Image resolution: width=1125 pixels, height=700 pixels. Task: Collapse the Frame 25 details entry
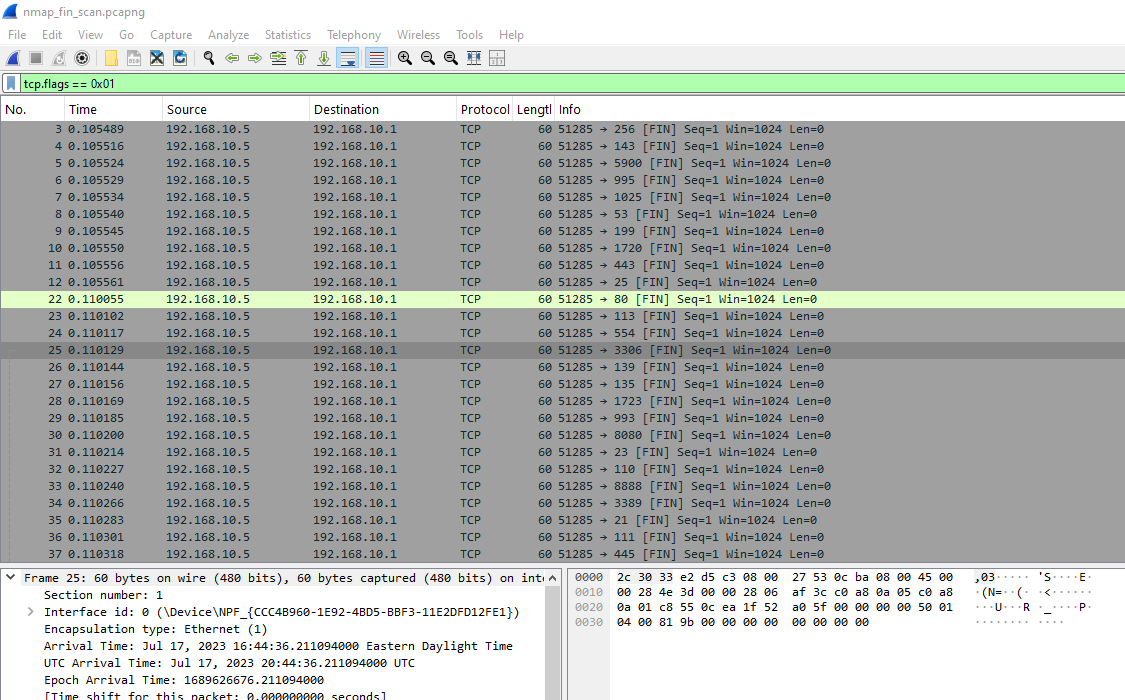click(10, 577)
